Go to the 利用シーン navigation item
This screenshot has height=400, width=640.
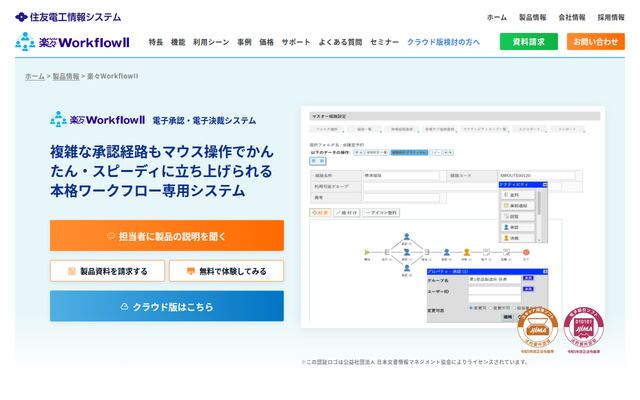[211, 42]
